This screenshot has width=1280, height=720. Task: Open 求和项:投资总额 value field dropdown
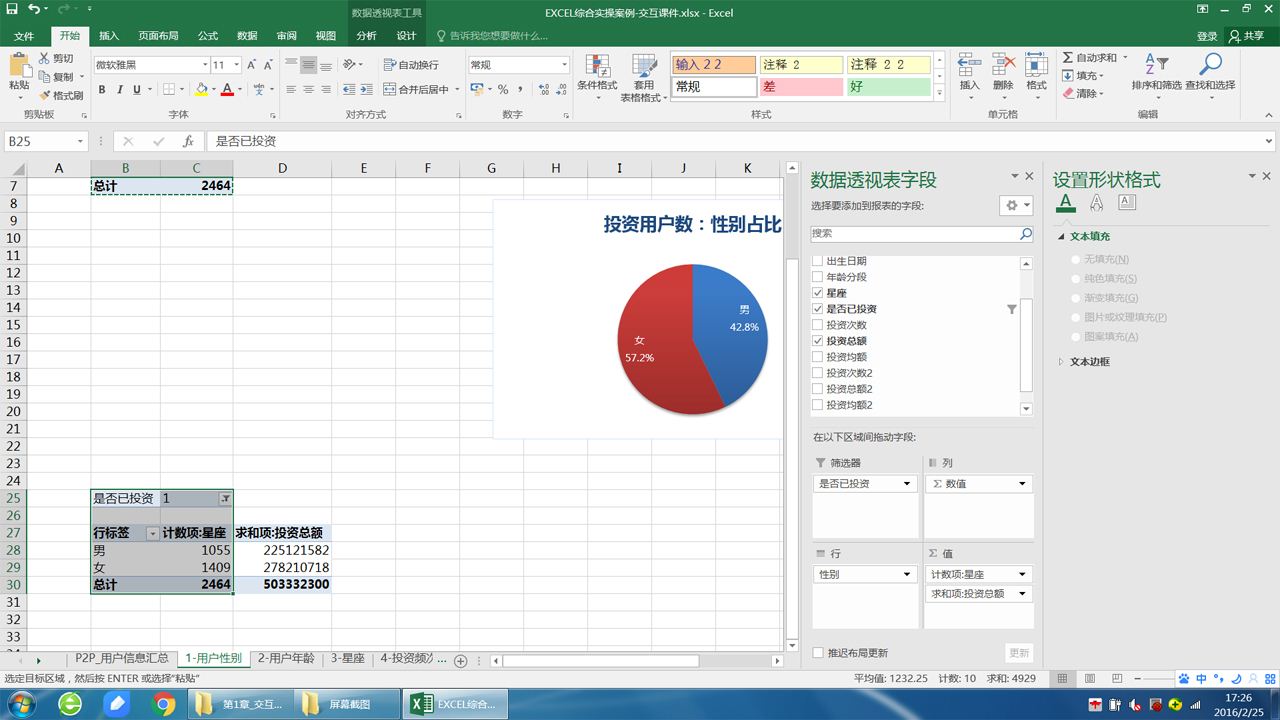(1022, 593)
